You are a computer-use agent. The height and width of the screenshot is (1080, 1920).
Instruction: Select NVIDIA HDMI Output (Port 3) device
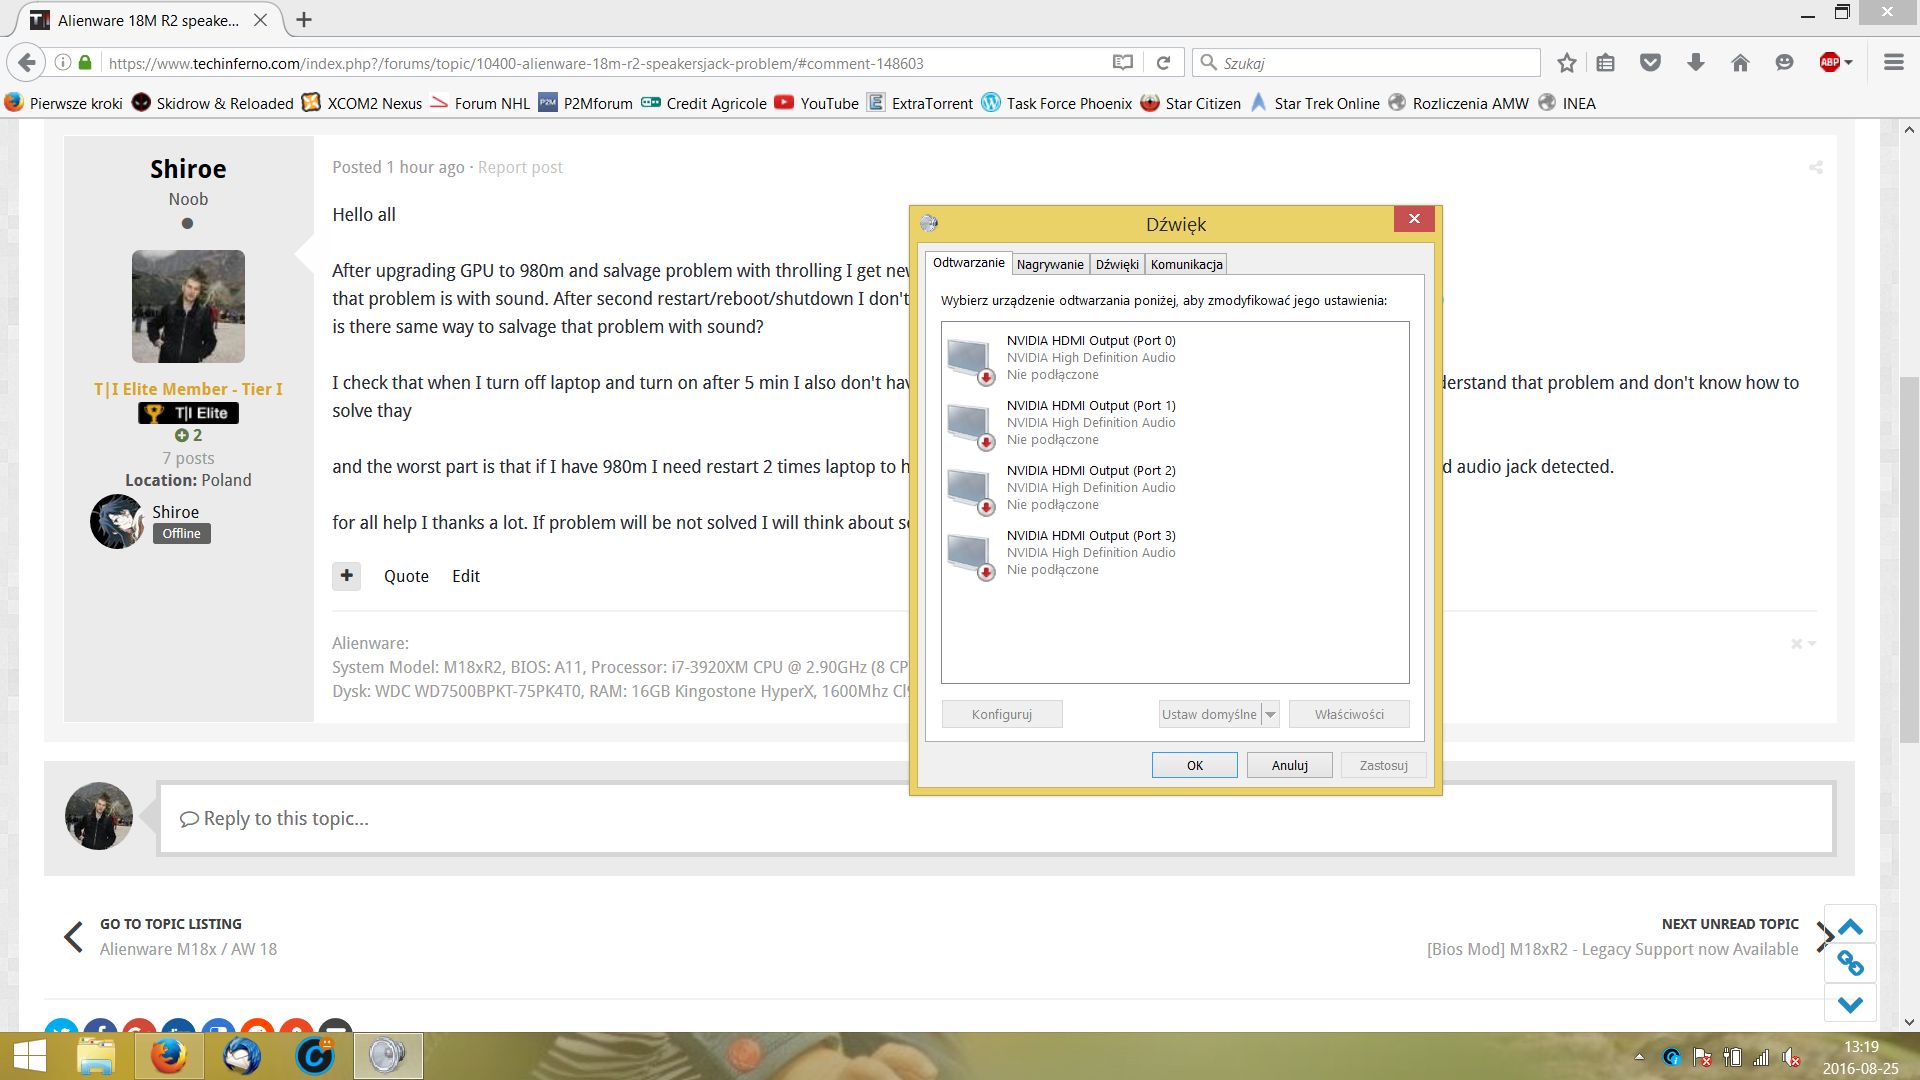1175,552
